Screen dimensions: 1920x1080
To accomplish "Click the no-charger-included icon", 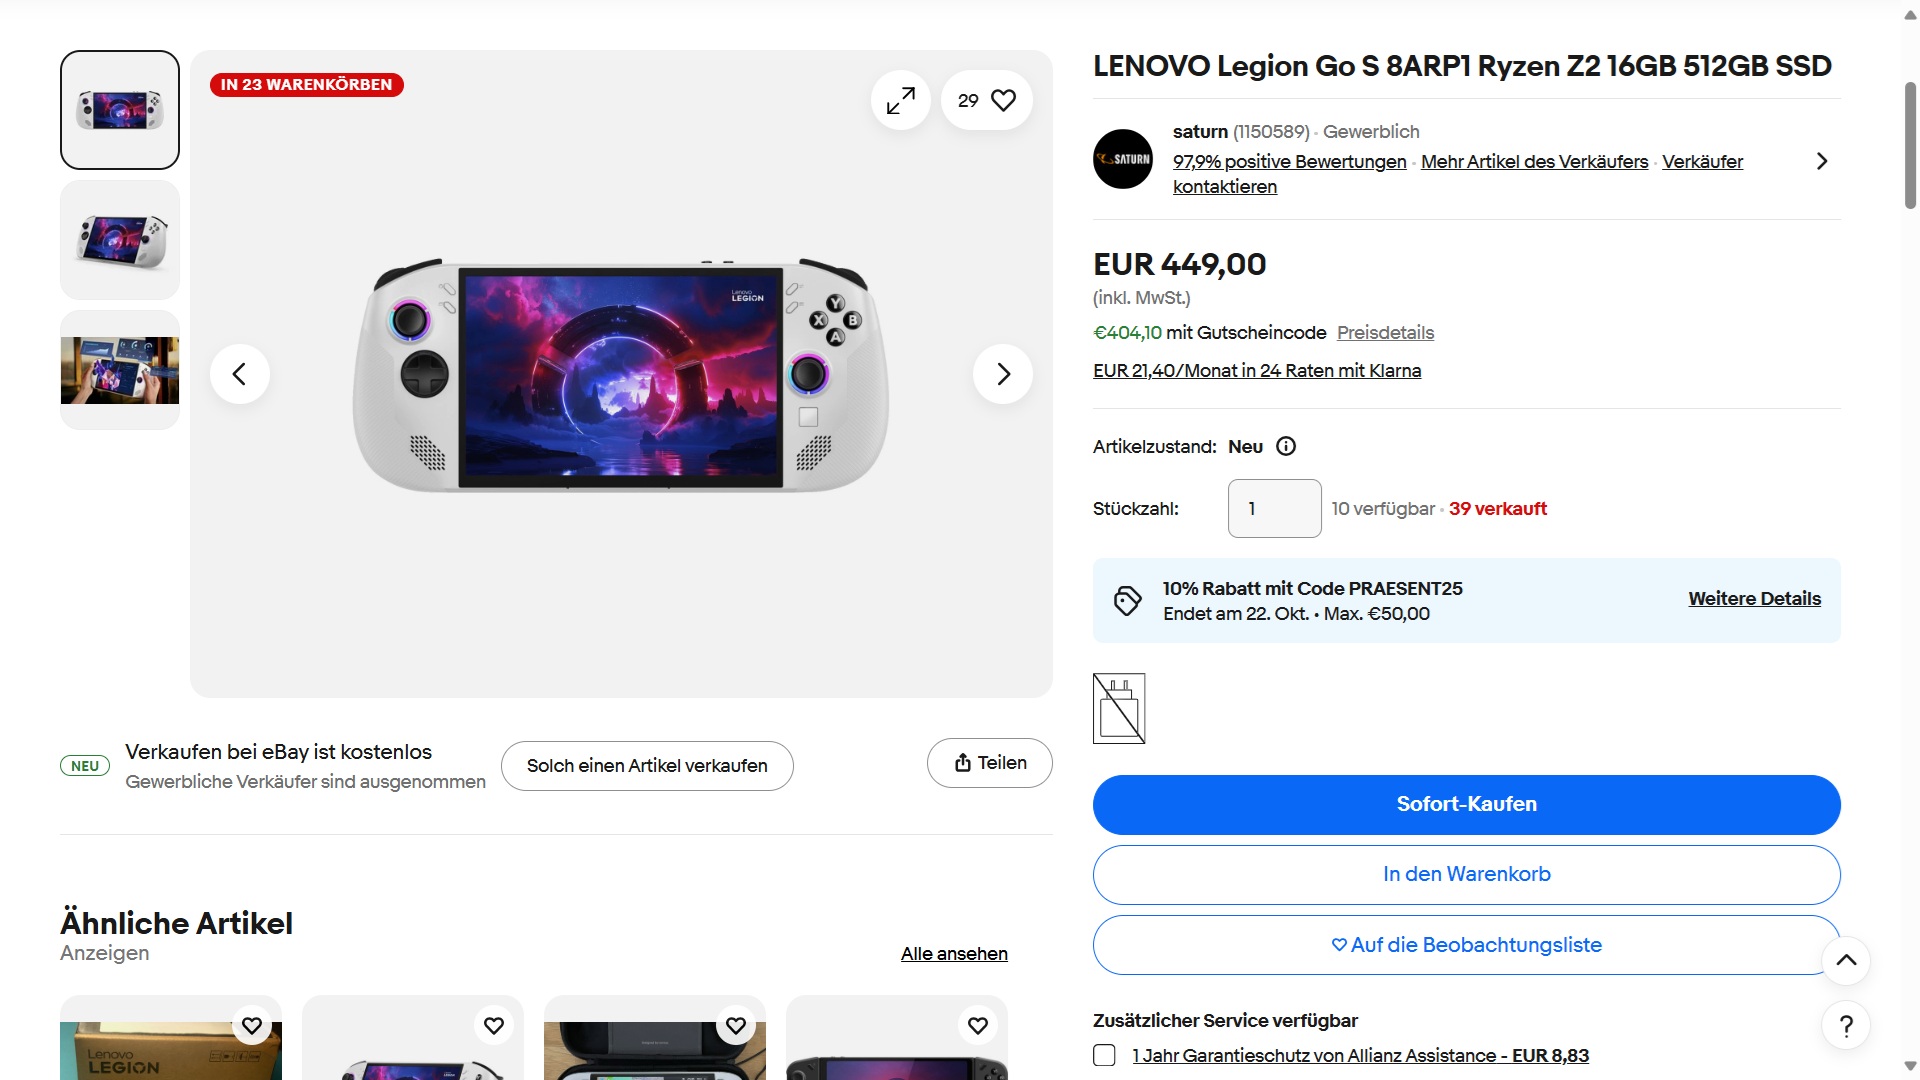I will pos(1119,708).
